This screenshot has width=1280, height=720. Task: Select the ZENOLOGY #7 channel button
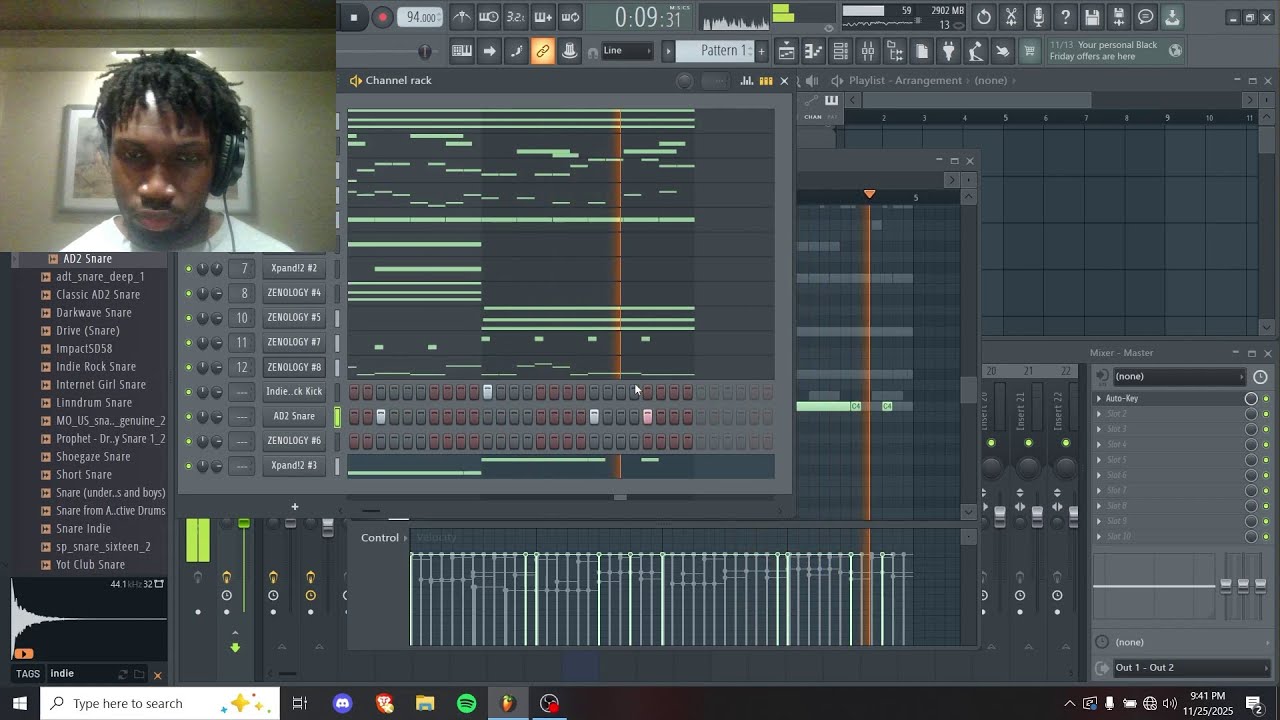(294, 342)
